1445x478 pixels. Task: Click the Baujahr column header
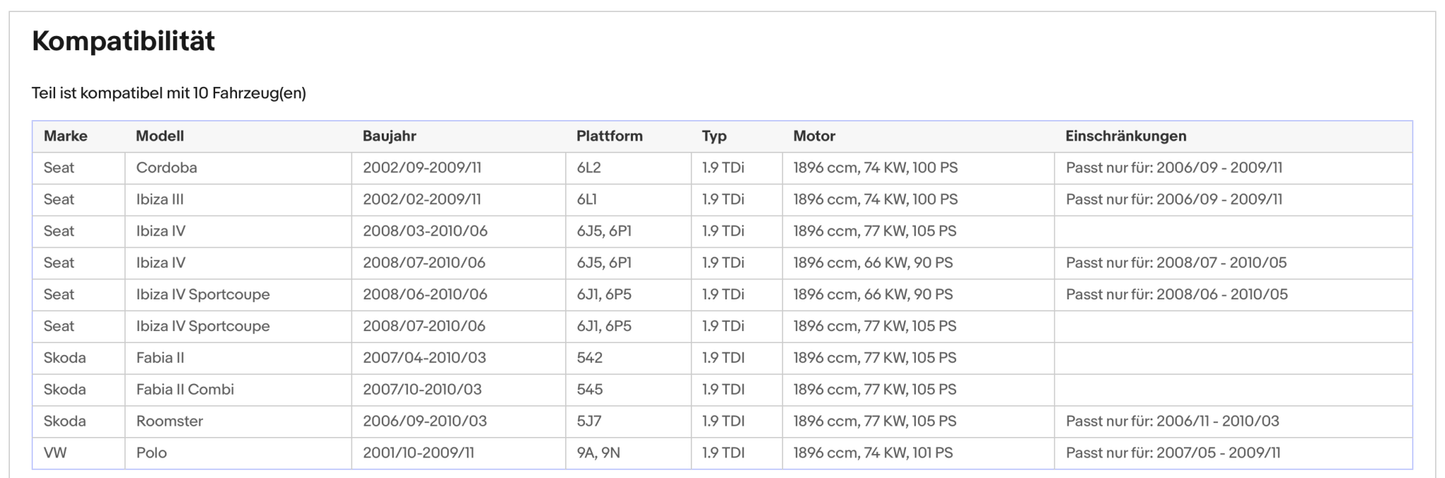[x=389, y=136]
